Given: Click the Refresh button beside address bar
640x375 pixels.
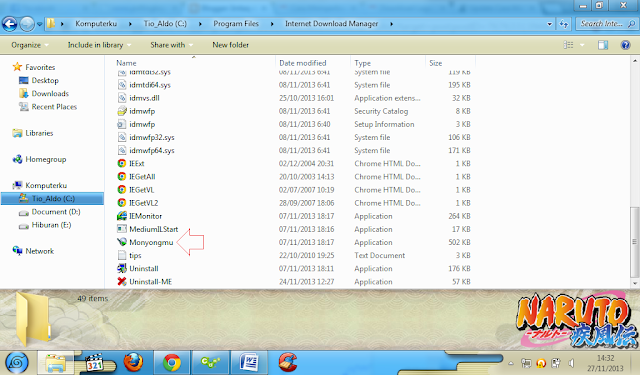Looking at the screenshot, I should click(x=564, y=24).
